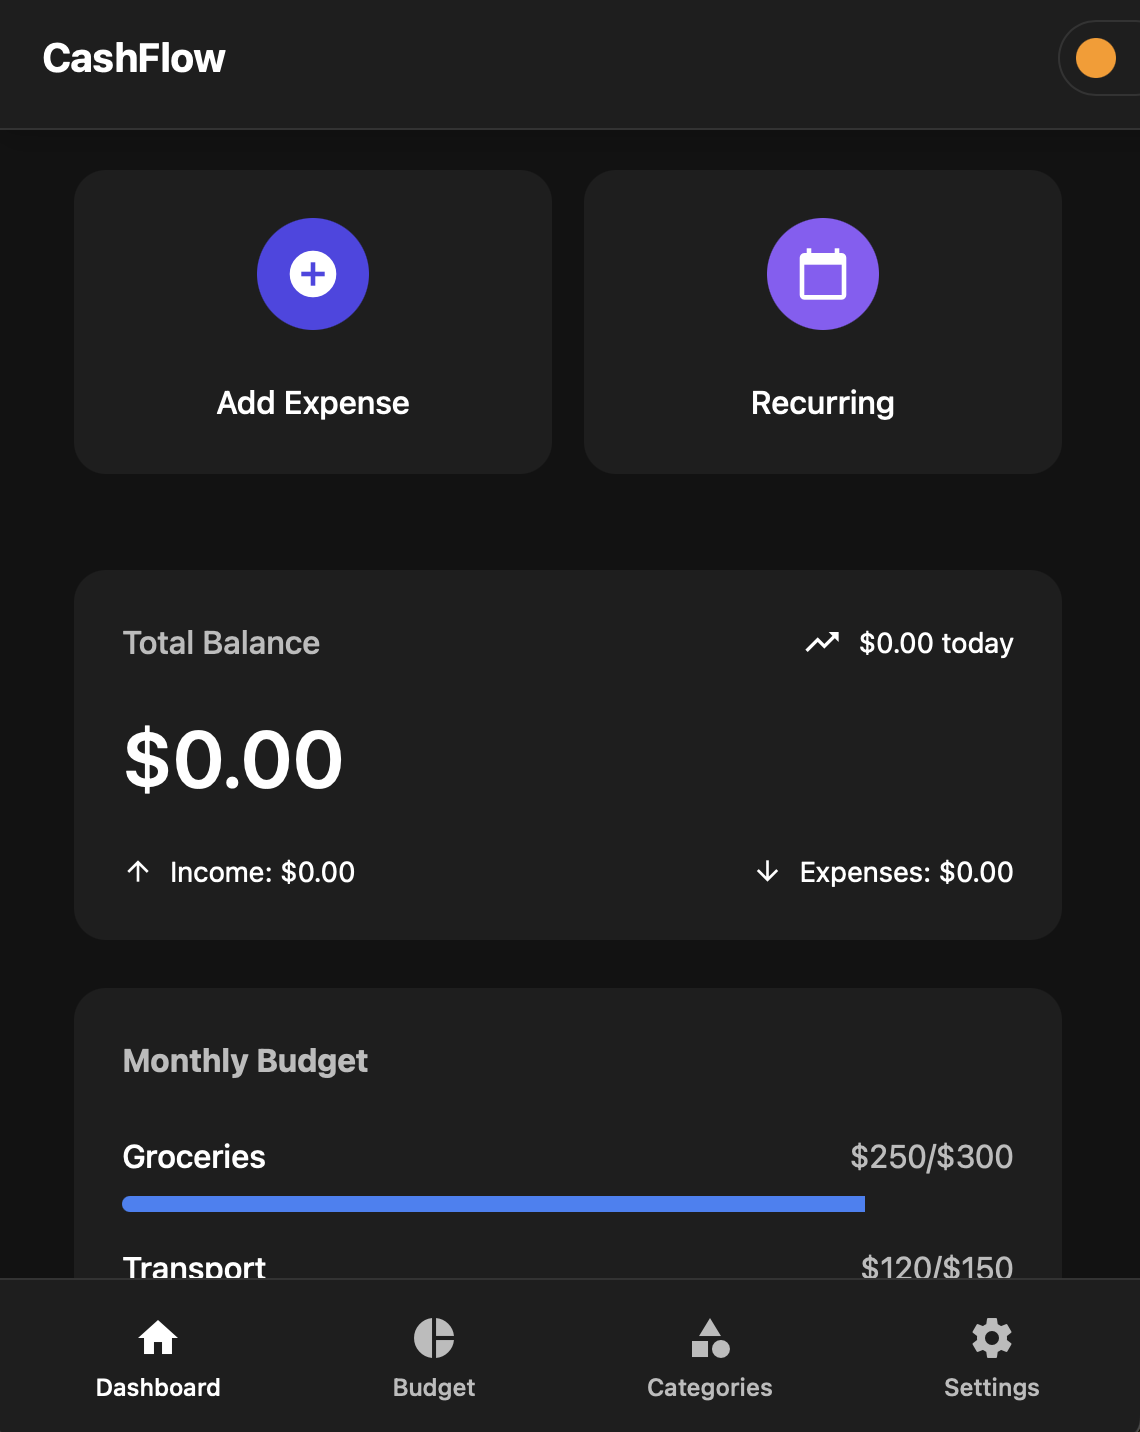Click the CashFlow app title
The width and height of the screenshot is (1140, 1432).
point(134,59)
